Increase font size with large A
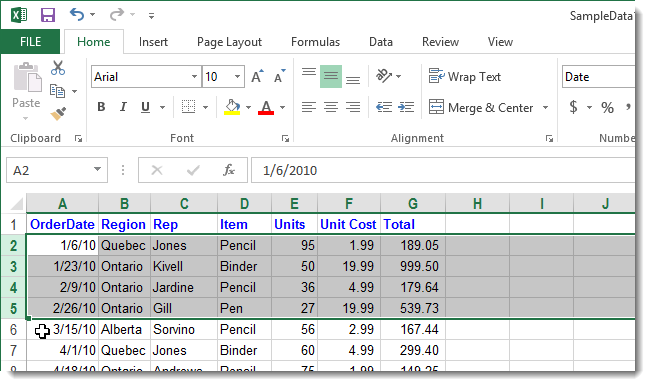 coord(257,77)
